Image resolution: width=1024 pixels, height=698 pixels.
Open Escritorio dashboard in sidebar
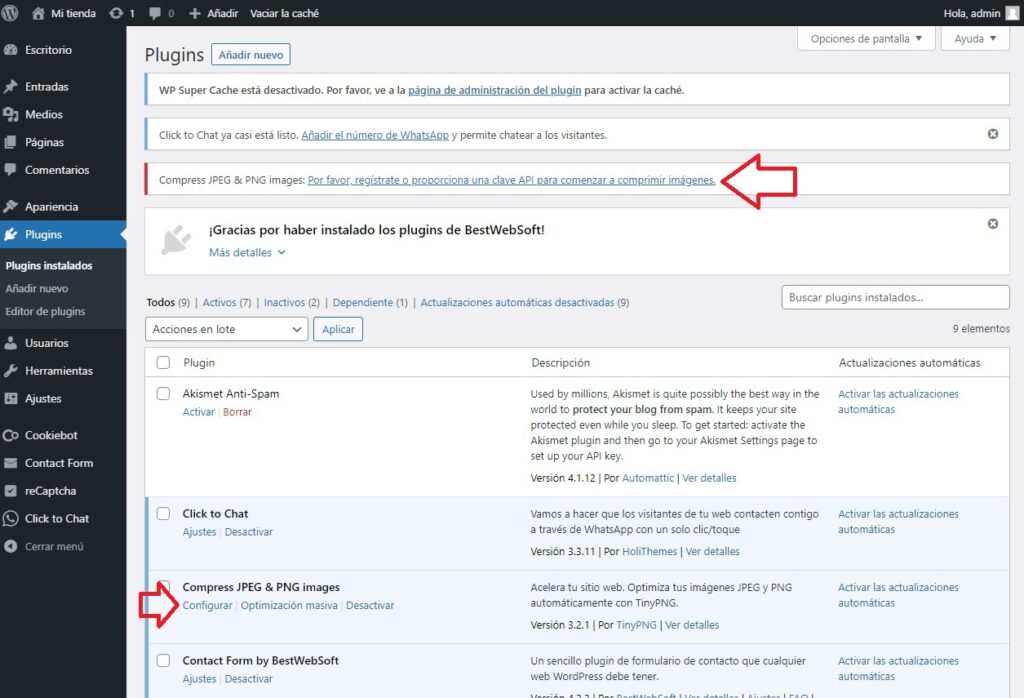tap(48, 50)
